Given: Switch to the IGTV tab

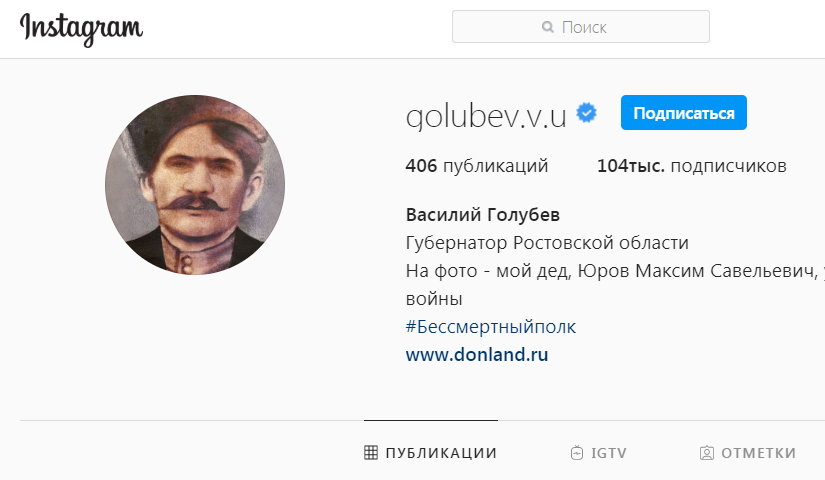Looking at the screenshot, I should point(599,453).
